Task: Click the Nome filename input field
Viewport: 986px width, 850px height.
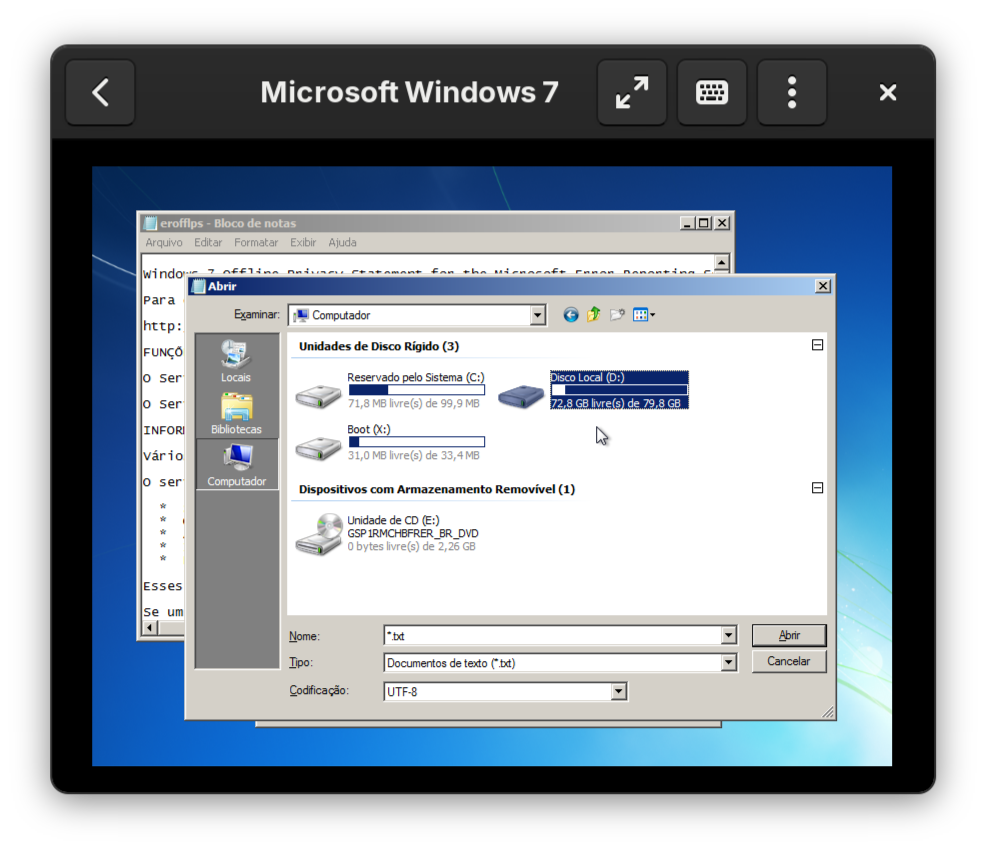Action: point(553,636)
